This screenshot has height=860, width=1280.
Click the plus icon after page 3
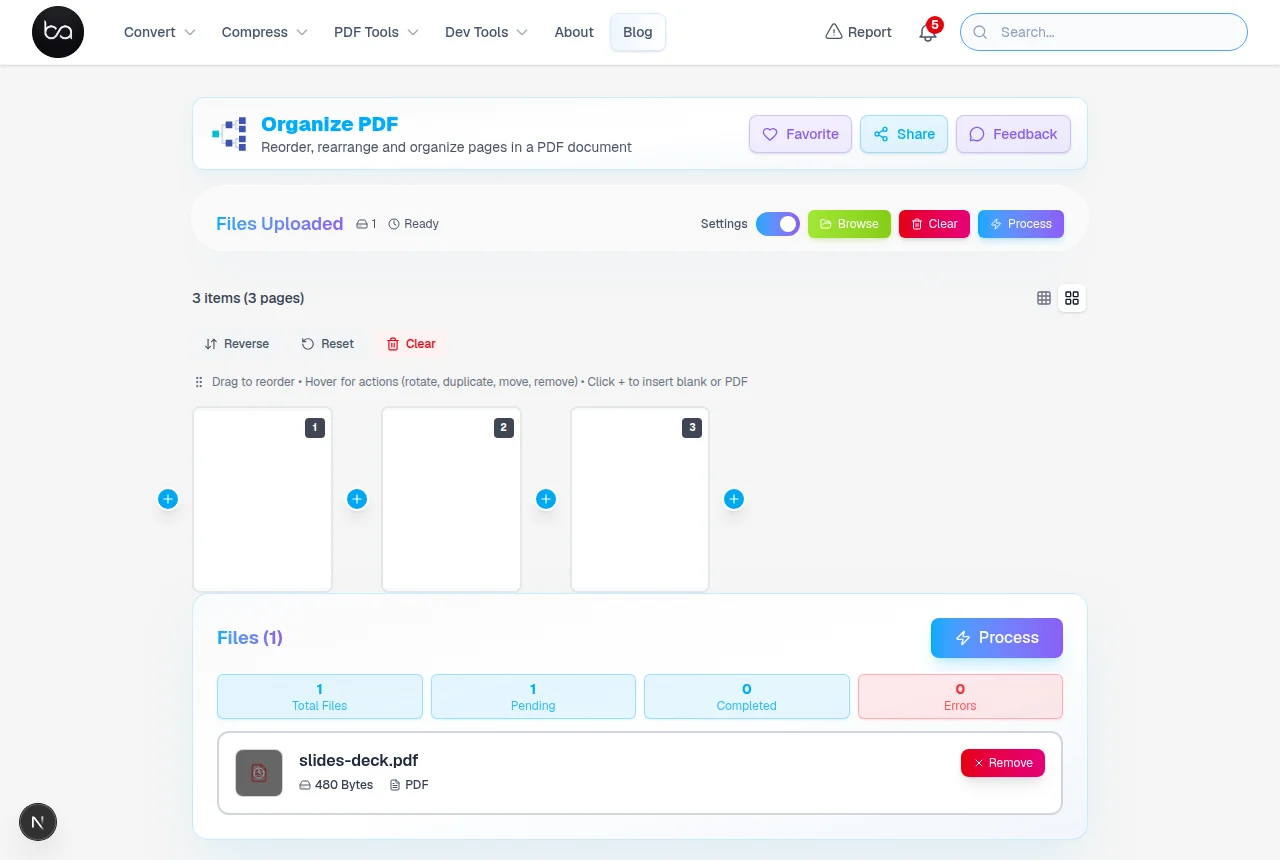pos(734,499)
